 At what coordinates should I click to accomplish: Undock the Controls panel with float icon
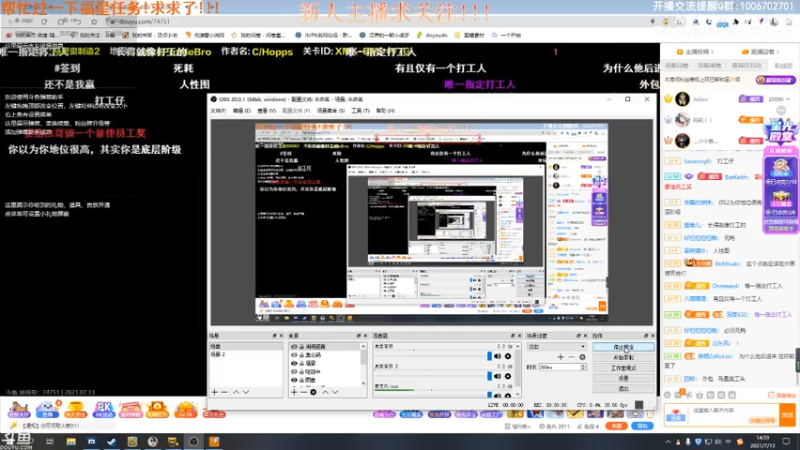[x=646, y=336]
